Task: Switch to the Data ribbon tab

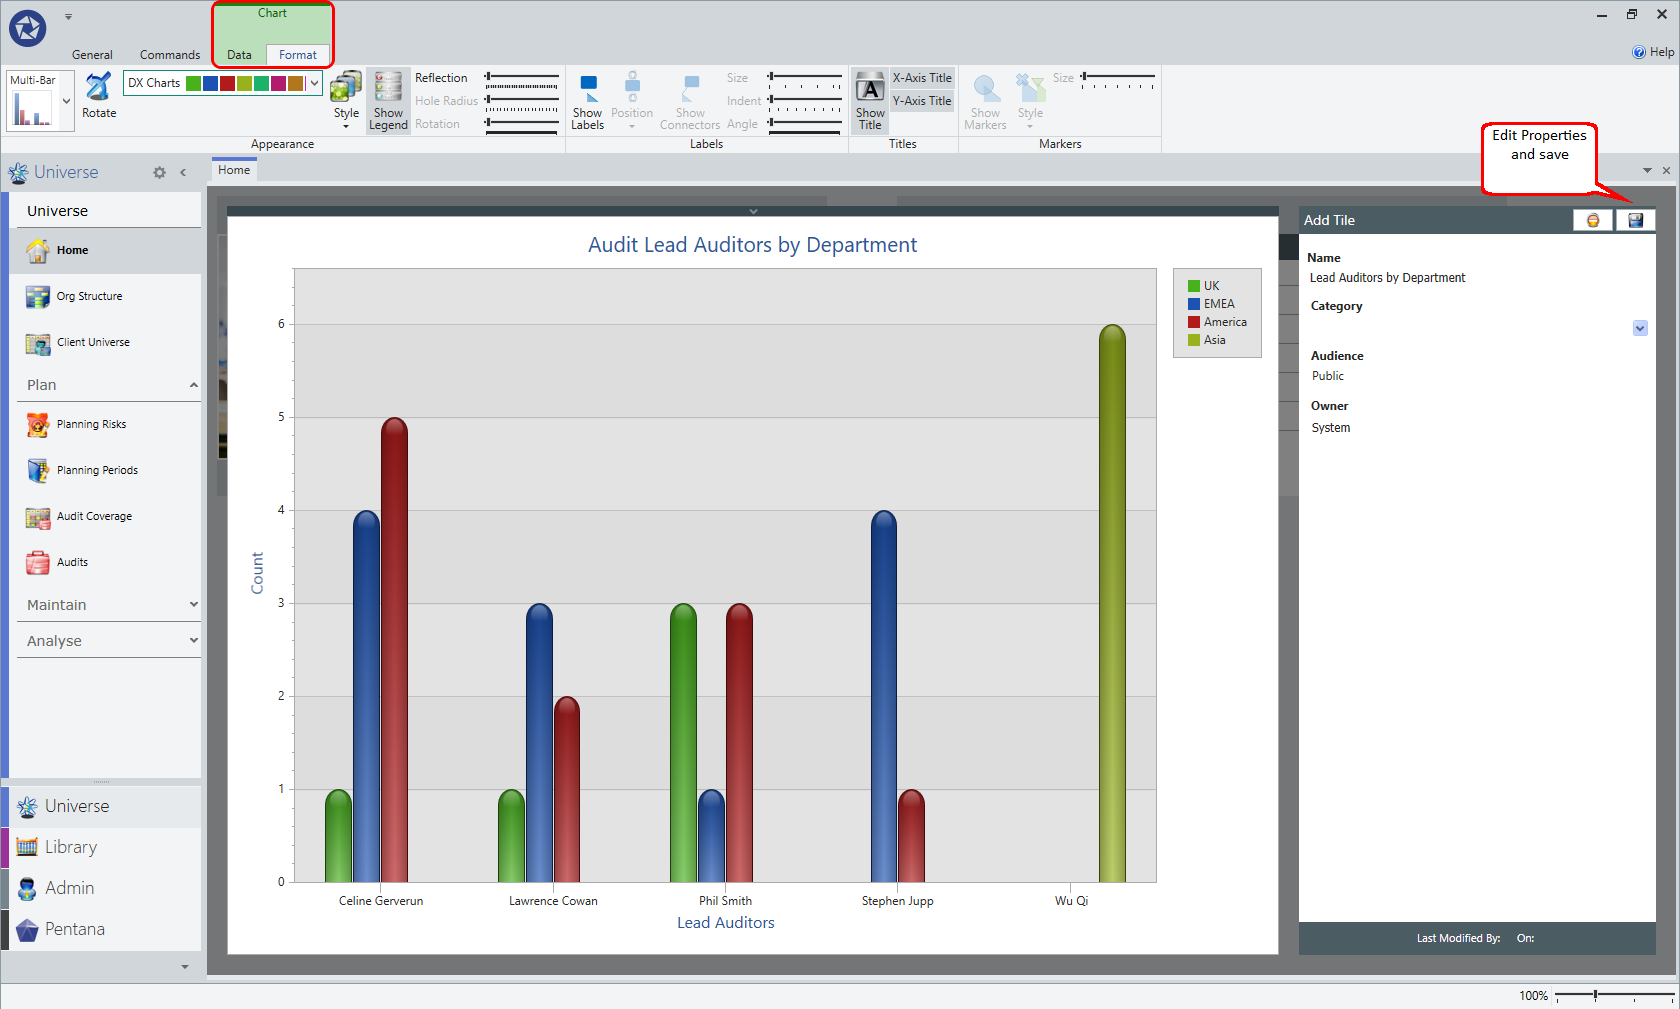Action: 239,55
